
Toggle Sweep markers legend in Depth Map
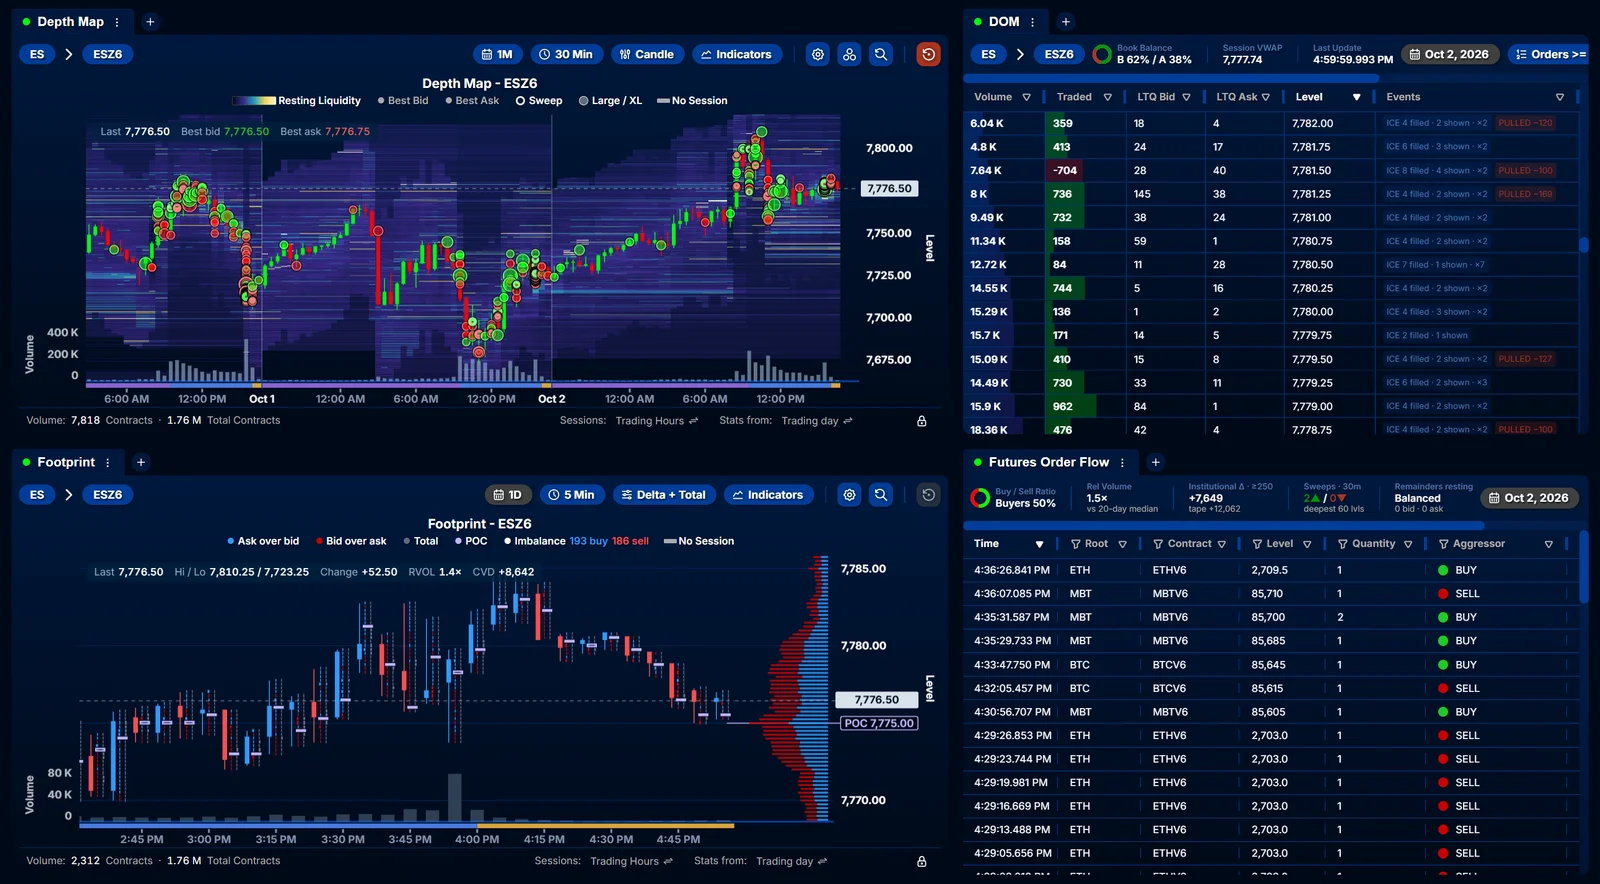(x=539, y=101)
